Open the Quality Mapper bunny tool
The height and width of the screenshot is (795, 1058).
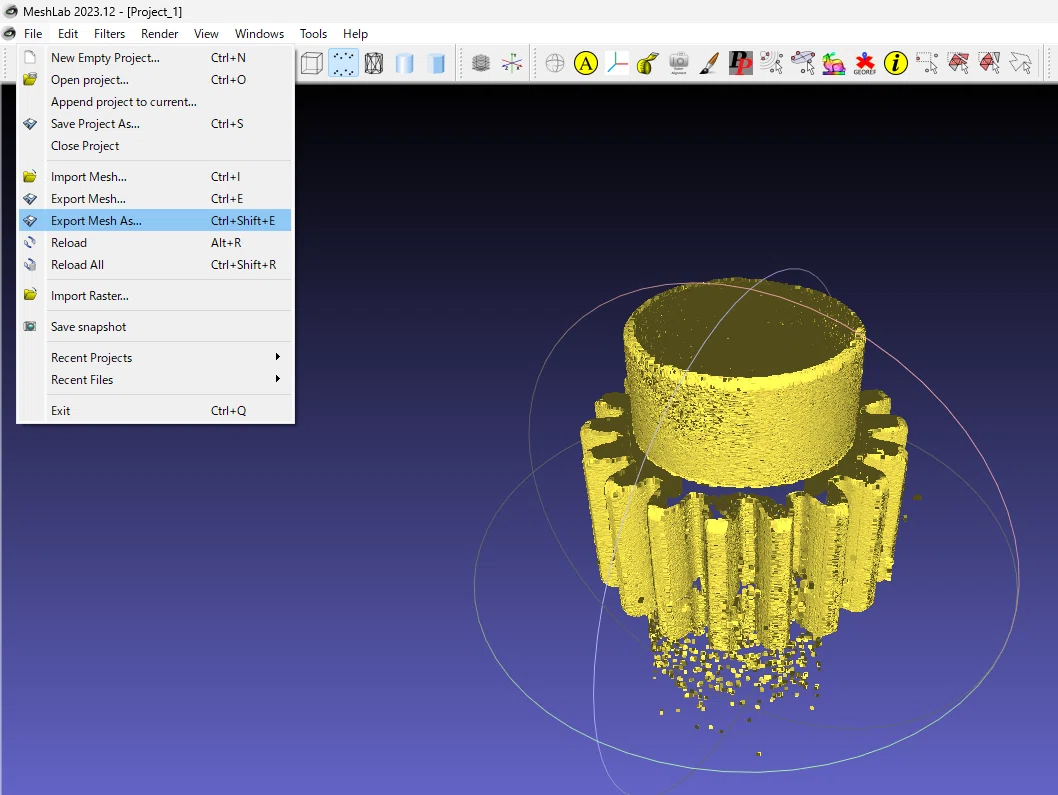(833, 63)
